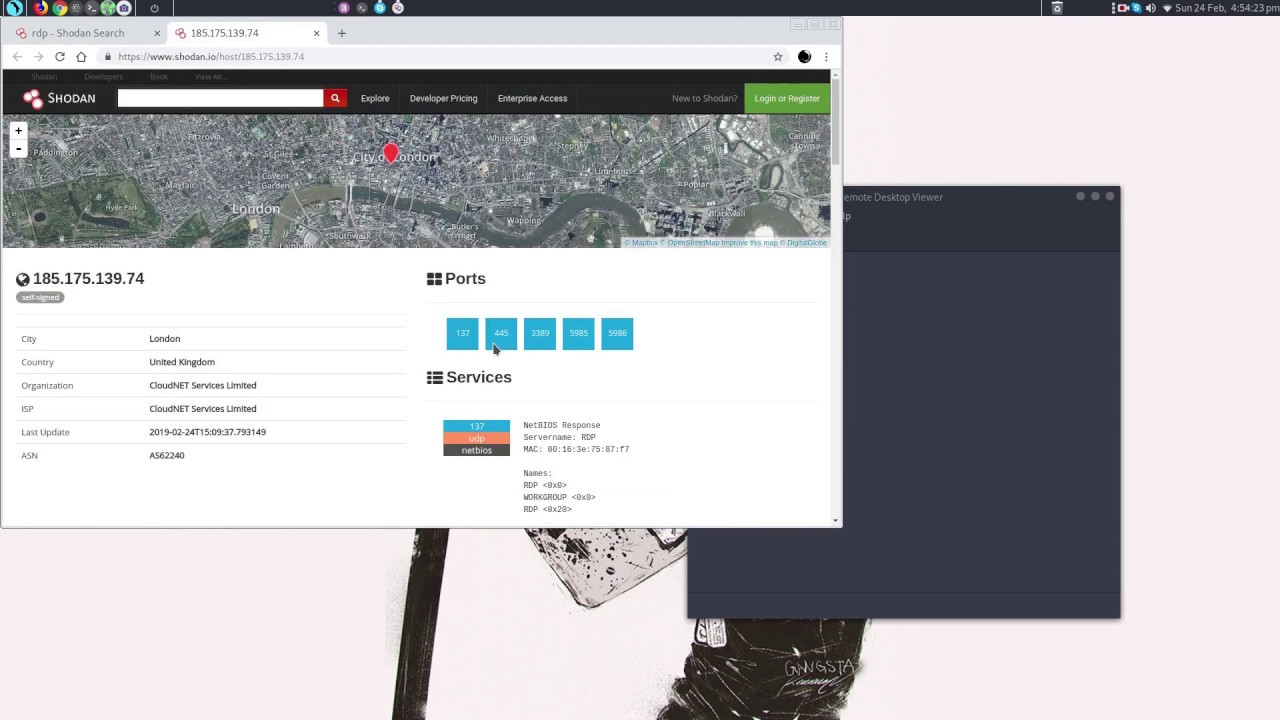Screen dimensions: 1280x720
Task: Open trash icon in top panel
Action: (1057, 8)
